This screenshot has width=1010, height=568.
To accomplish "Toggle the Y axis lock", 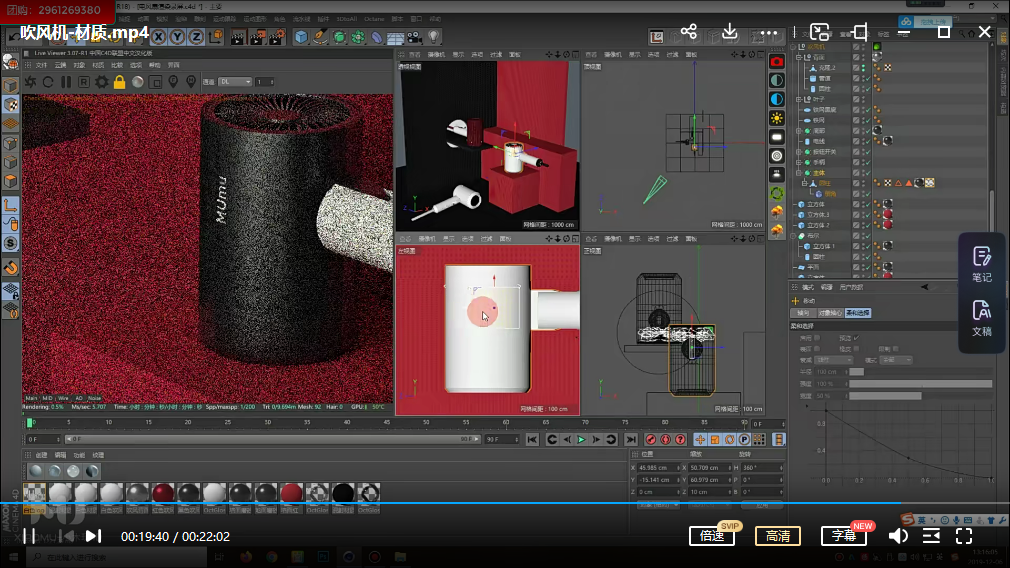I will [x=177, y=37].
